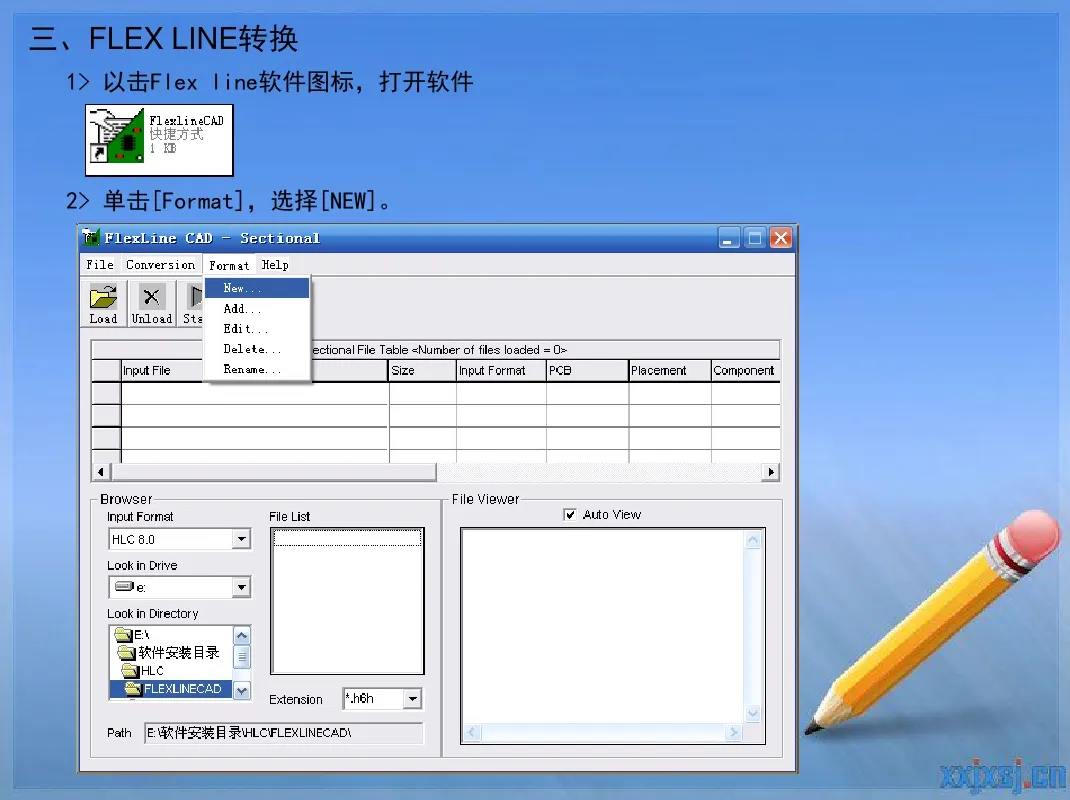Viewport: 1070px width, 800px height.
Task: Click File Viewer scroll left arrow
Action: 472,732
